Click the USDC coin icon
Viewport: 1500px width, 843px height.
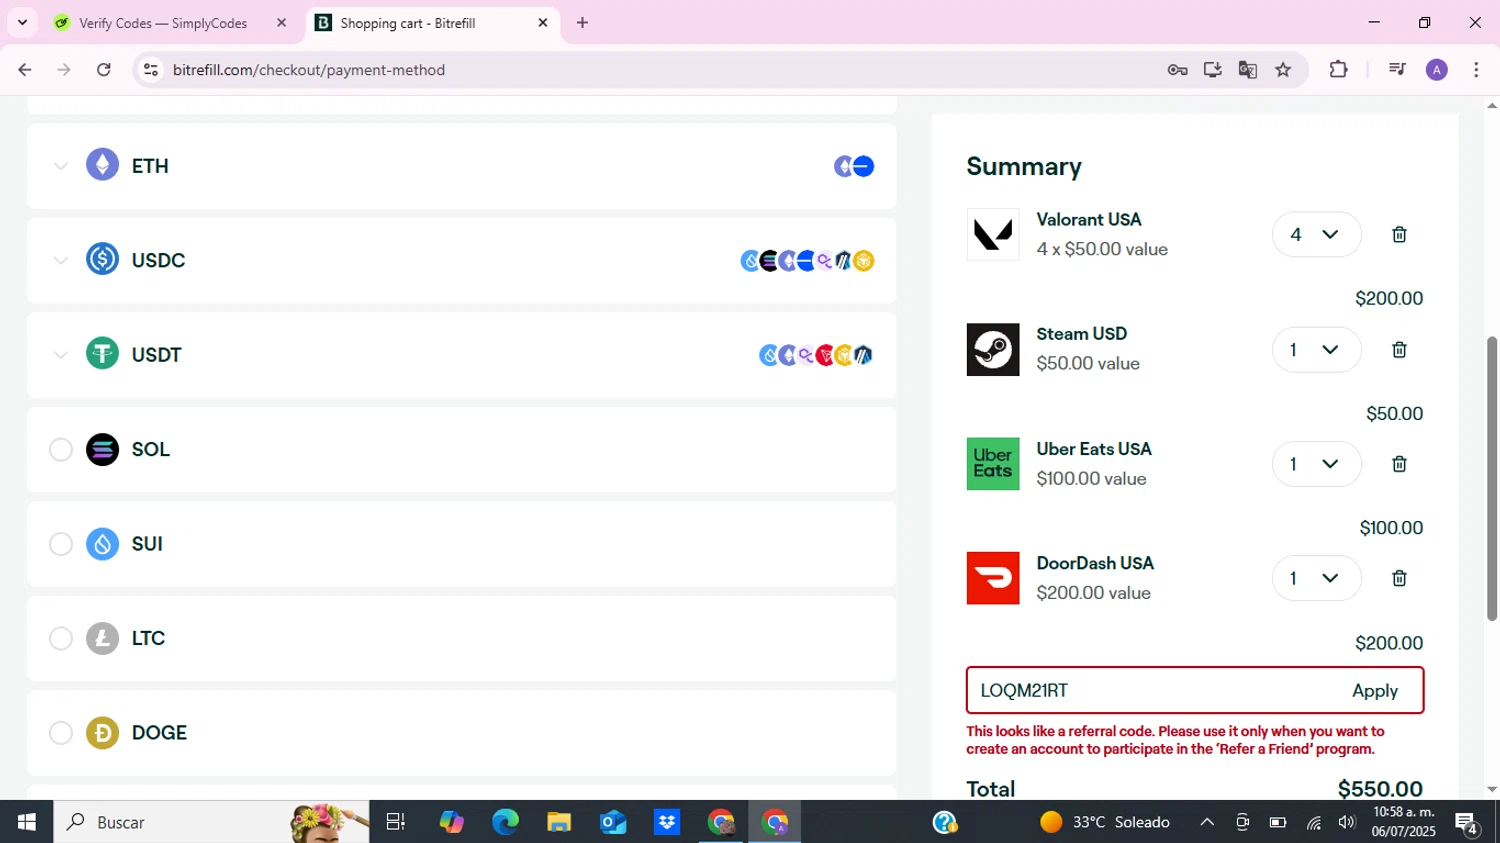[102, 260]
